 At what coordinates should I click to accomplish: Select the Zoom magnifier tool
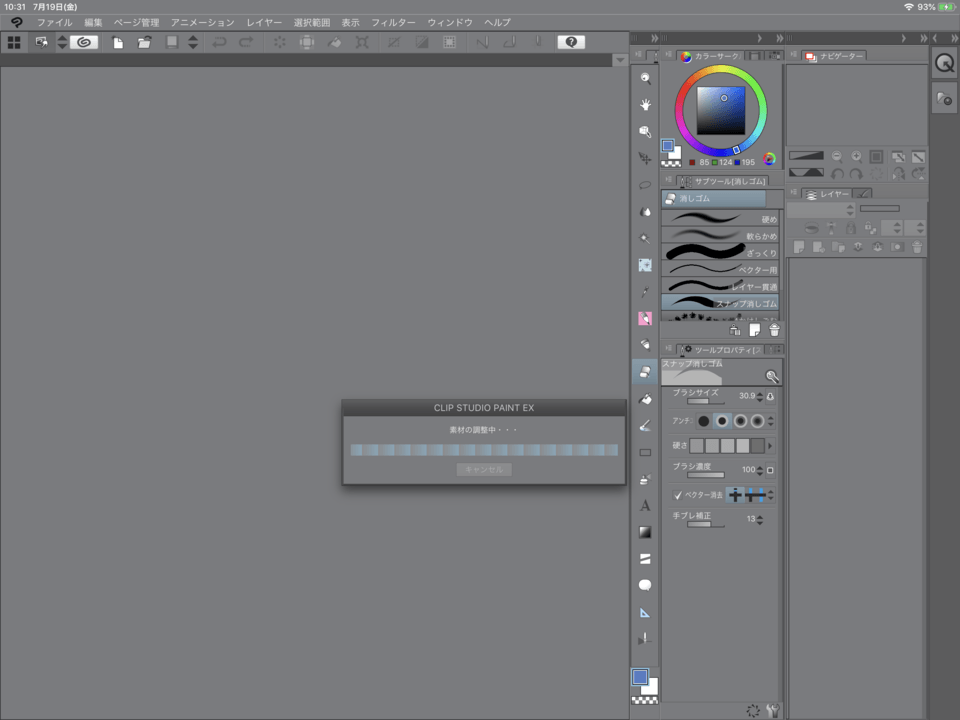645,78
